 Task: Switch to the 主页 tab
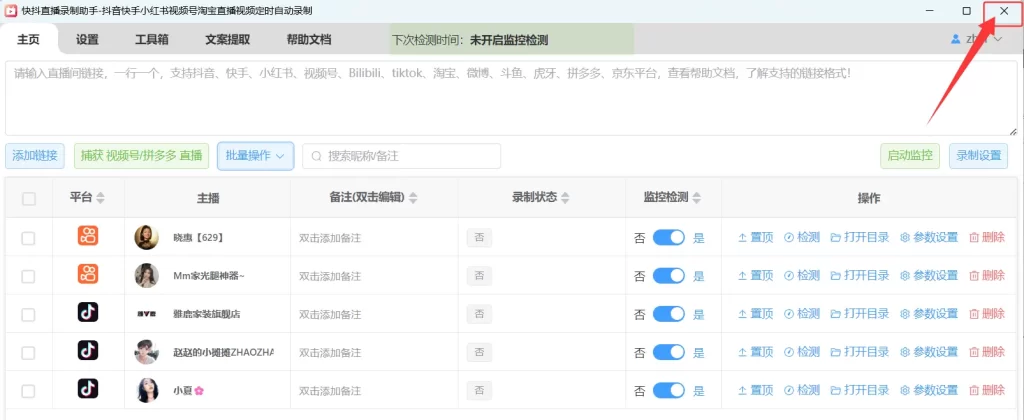29,39
